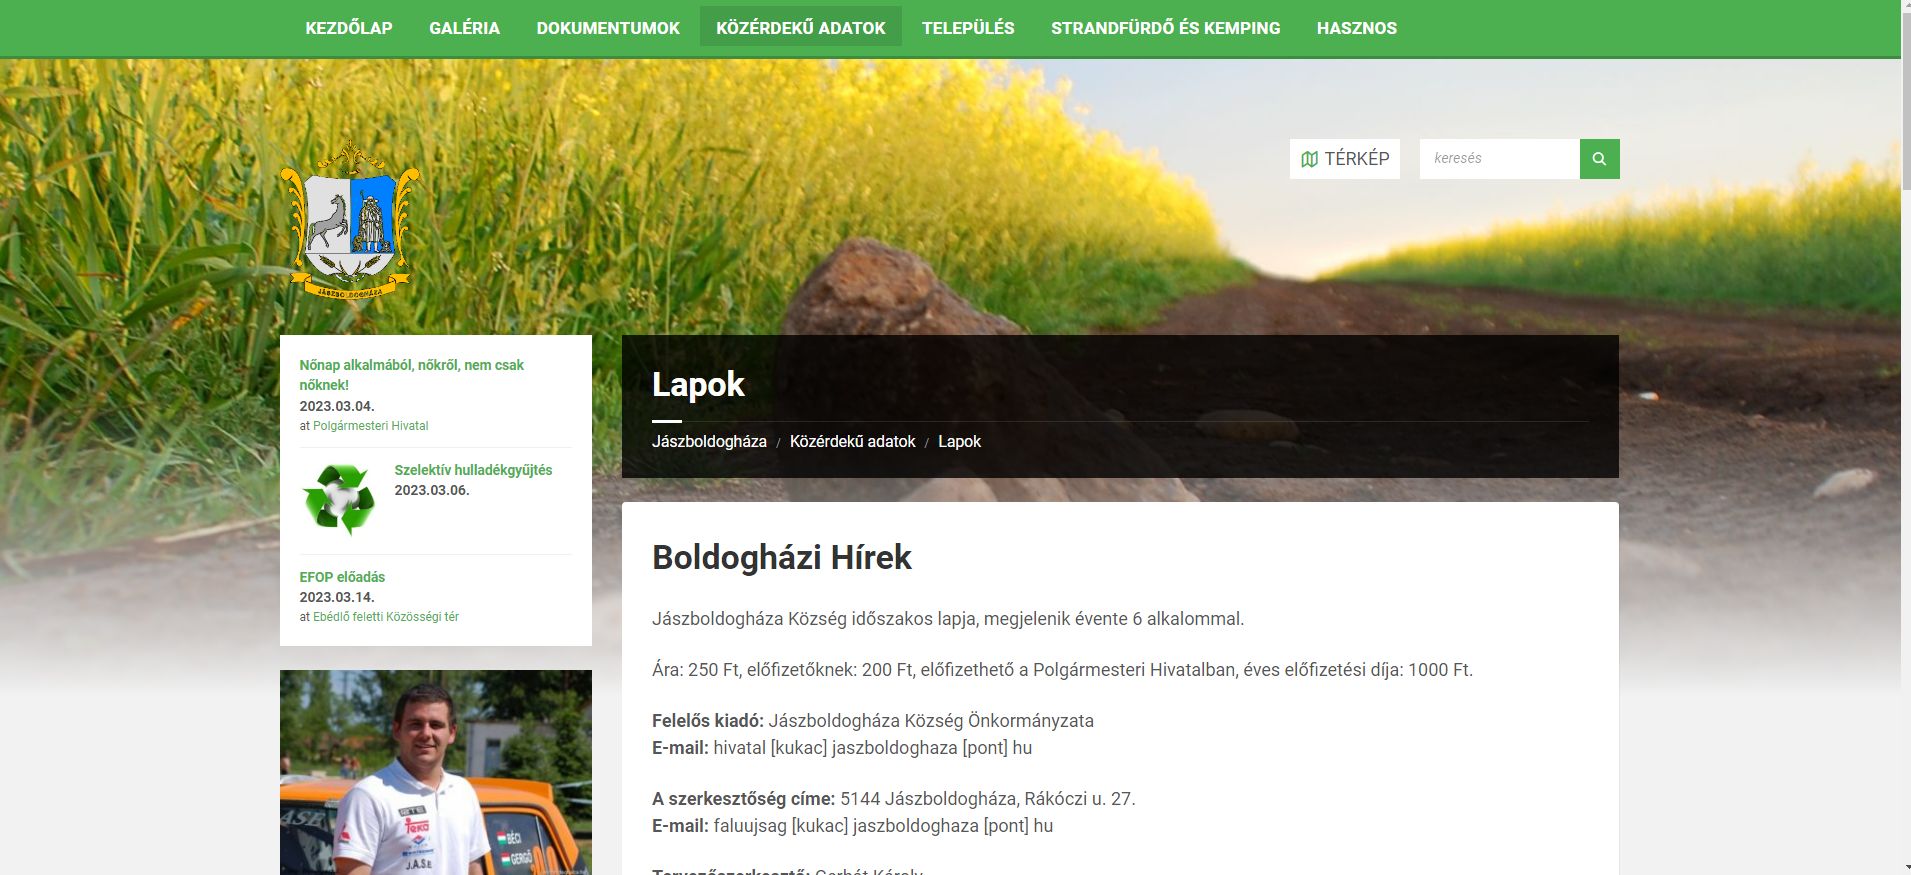
Task: Click the rally driver photo thumbnail
Action: 436,772
